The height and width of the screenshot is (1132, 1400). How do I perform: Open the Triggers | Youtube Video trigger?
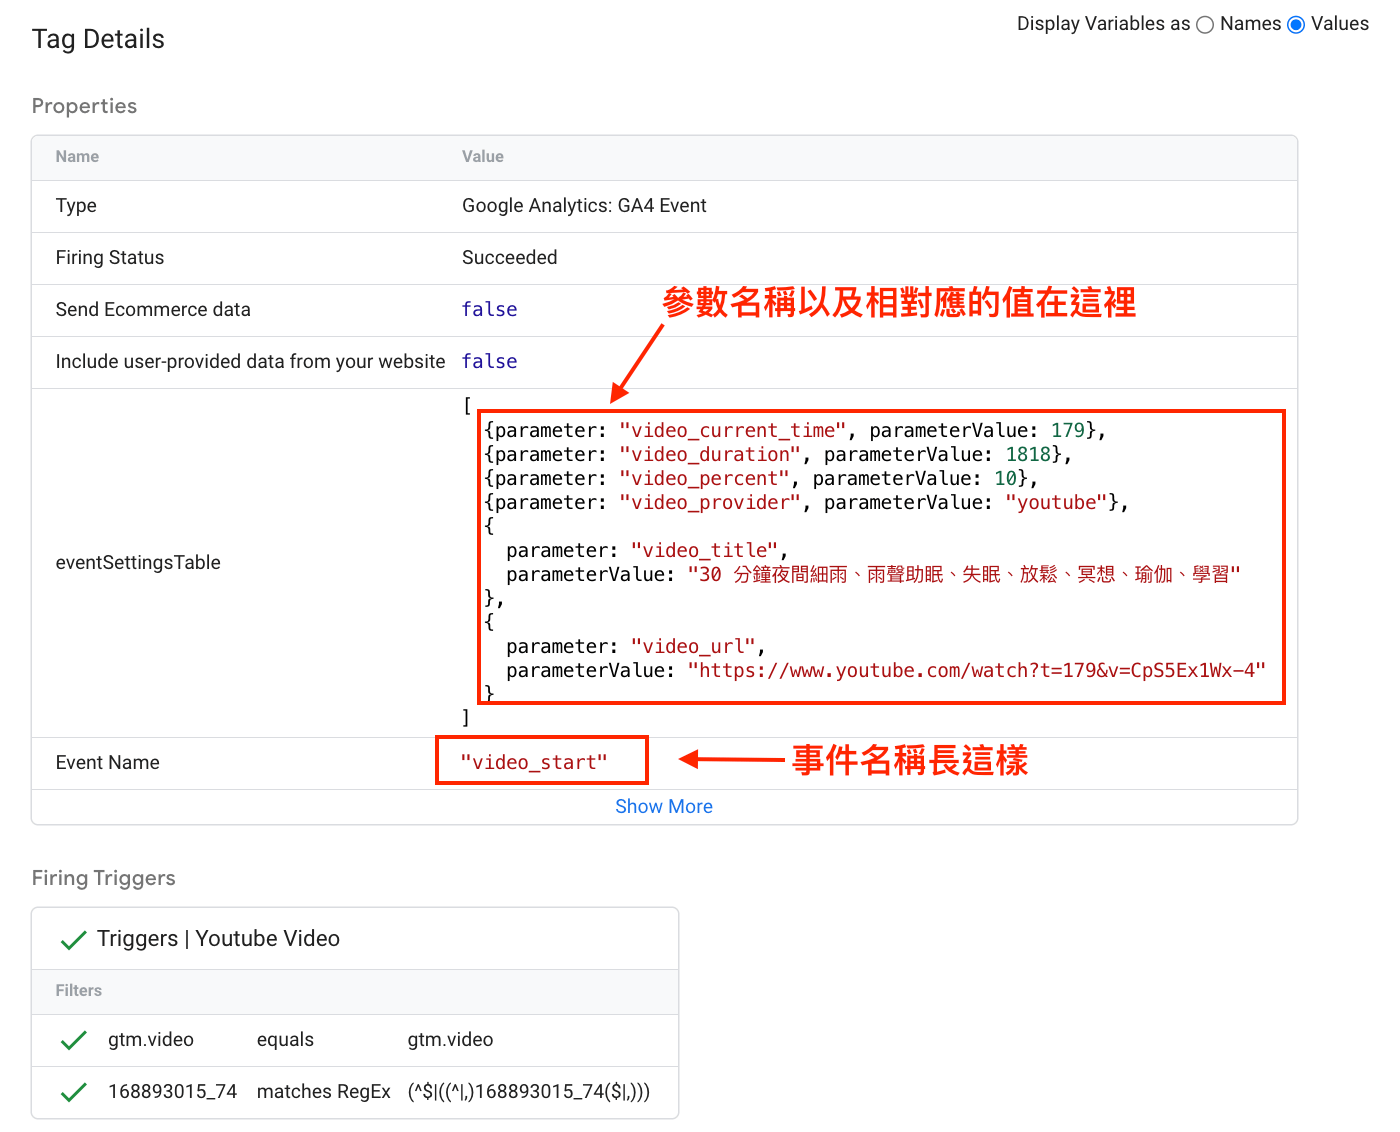[x=218, y=939]
